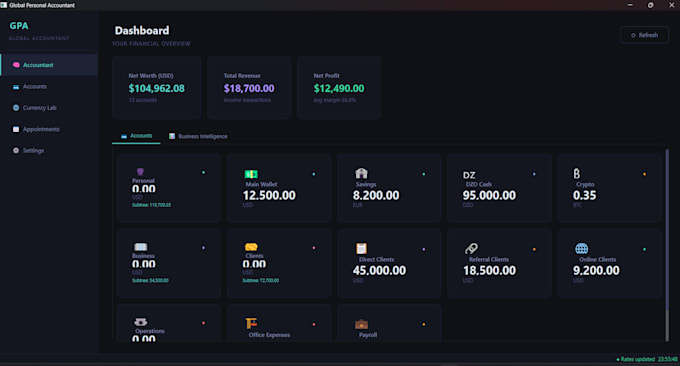Click the Refresh button
The width and height of the screenshot is (680, 366).
[644, 35]
